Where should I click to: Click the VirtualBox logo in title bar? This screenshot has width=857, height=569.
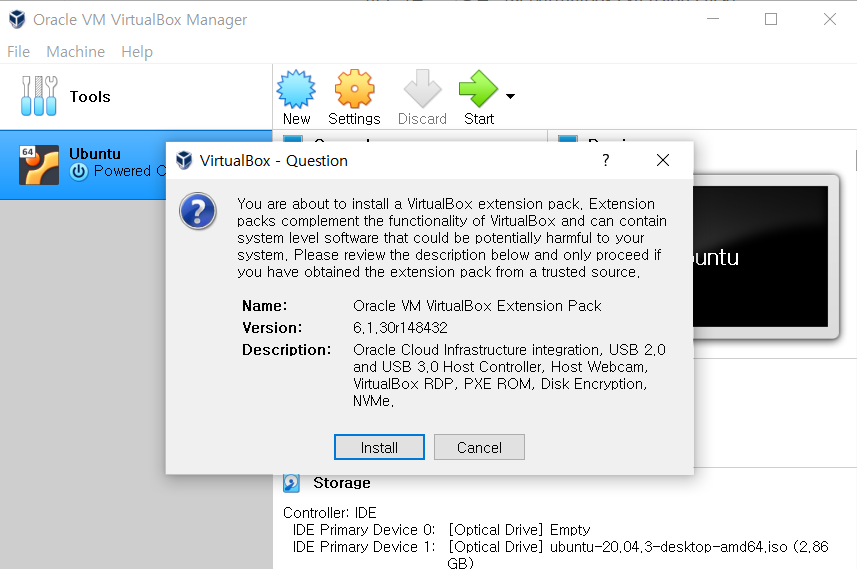pos(17,19)
